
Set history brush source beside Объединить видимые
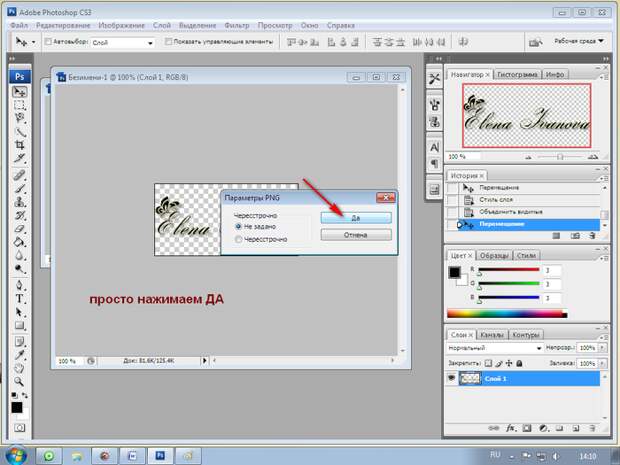coord(452,212)
